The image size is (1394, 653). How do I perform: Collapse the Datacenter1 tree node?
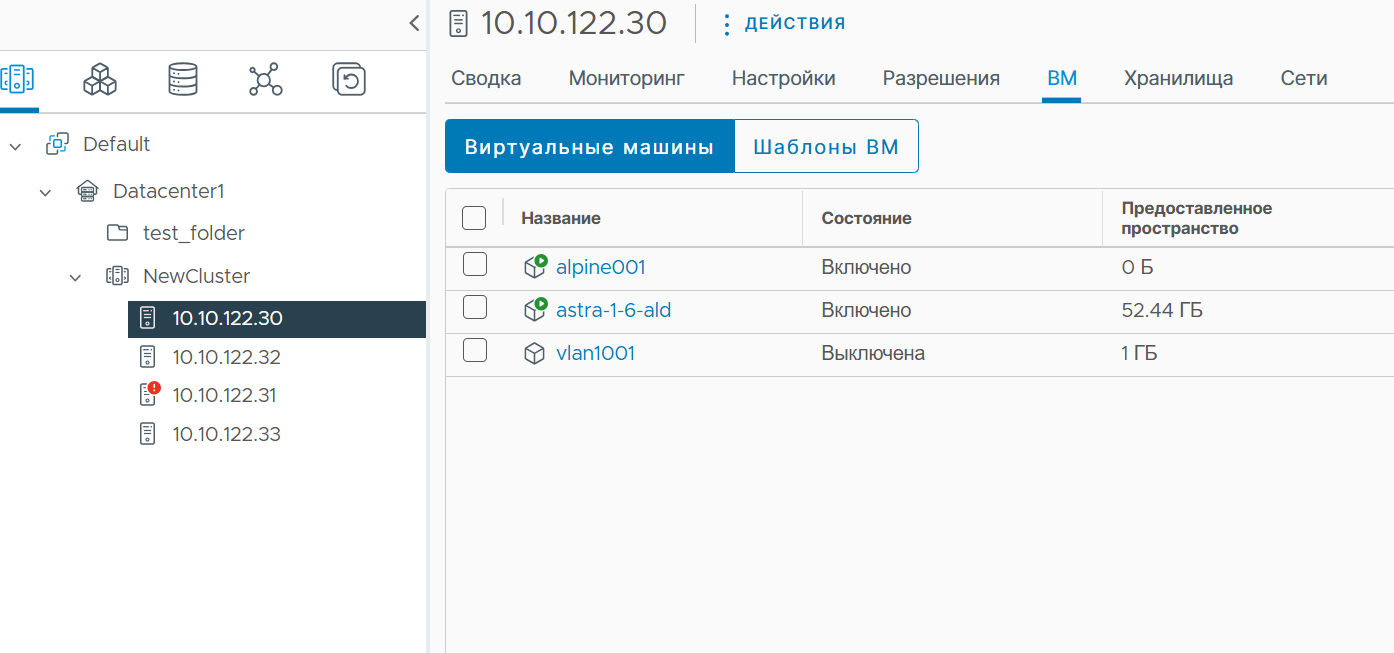[45, 192]
